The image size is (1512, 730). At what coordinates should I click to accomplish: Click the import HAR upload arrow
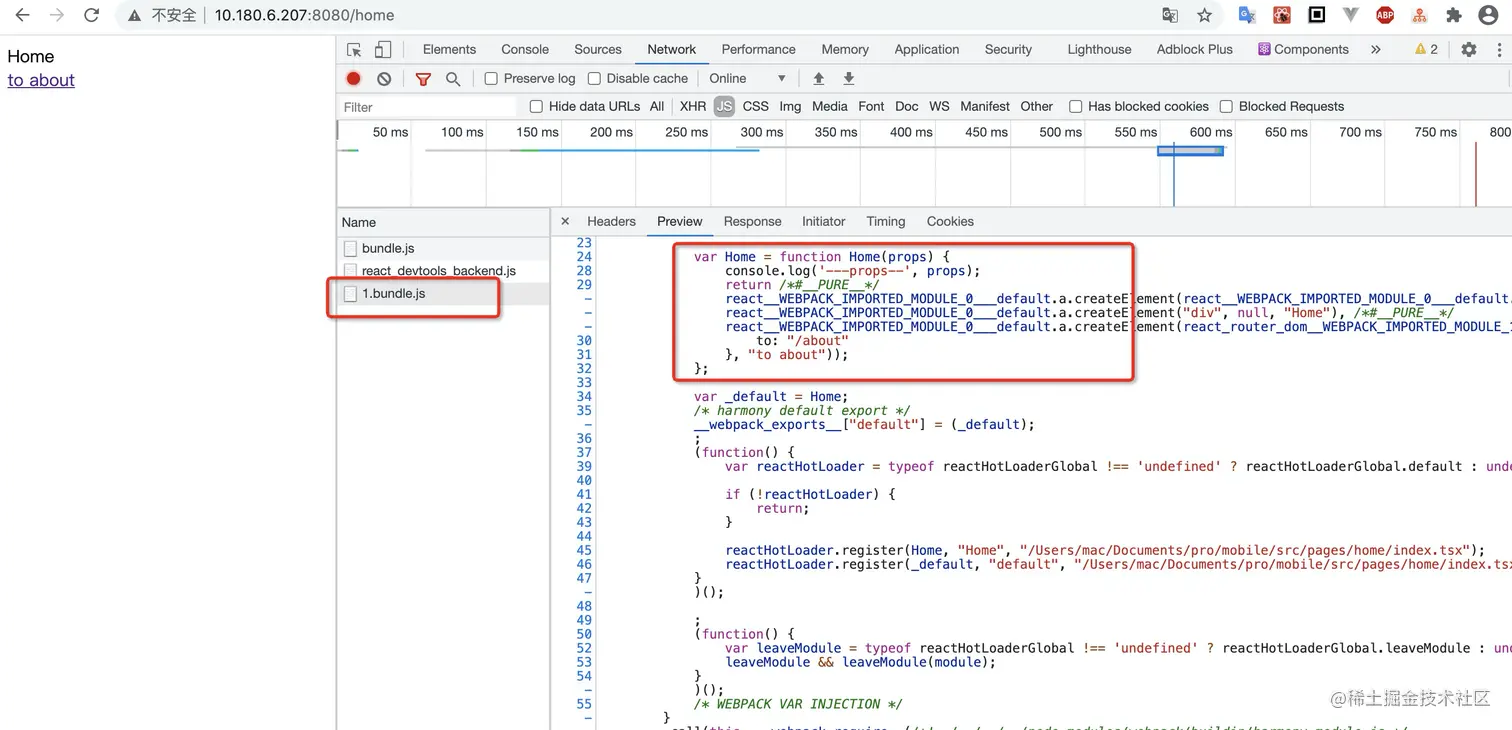(x=818, y=79)
